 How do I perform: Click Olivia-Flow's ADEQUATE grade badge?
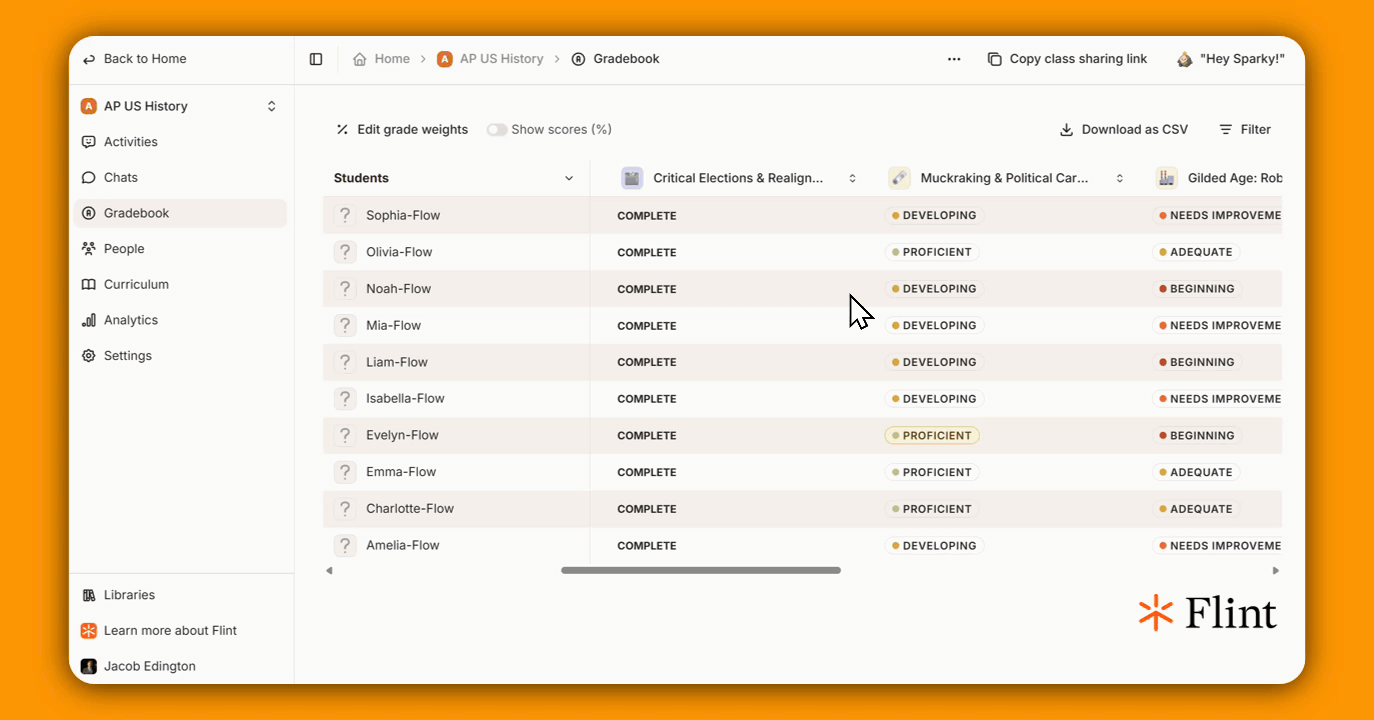tap(1196, 252)
